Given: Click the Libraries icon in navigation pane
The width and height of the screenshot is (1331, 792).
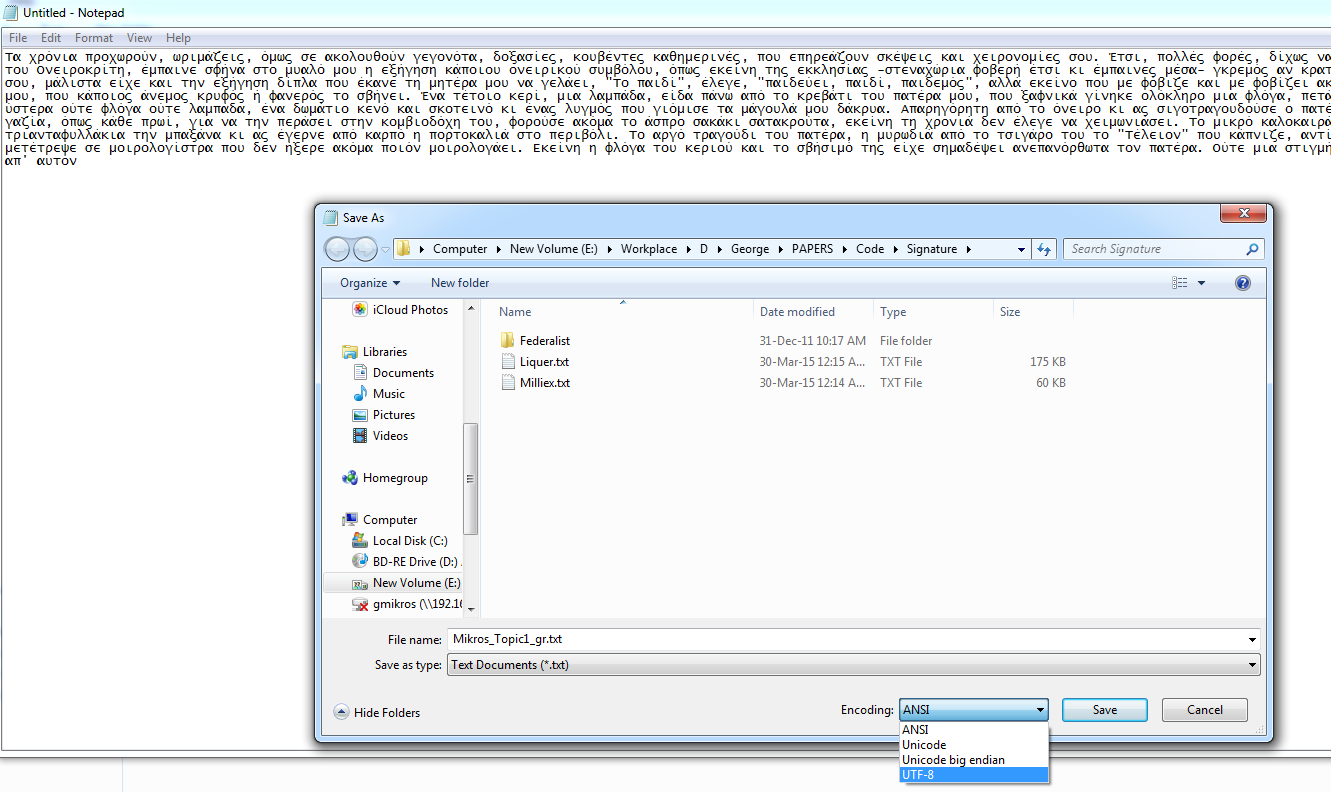Looking at the screenshot, I should point(350,352).
